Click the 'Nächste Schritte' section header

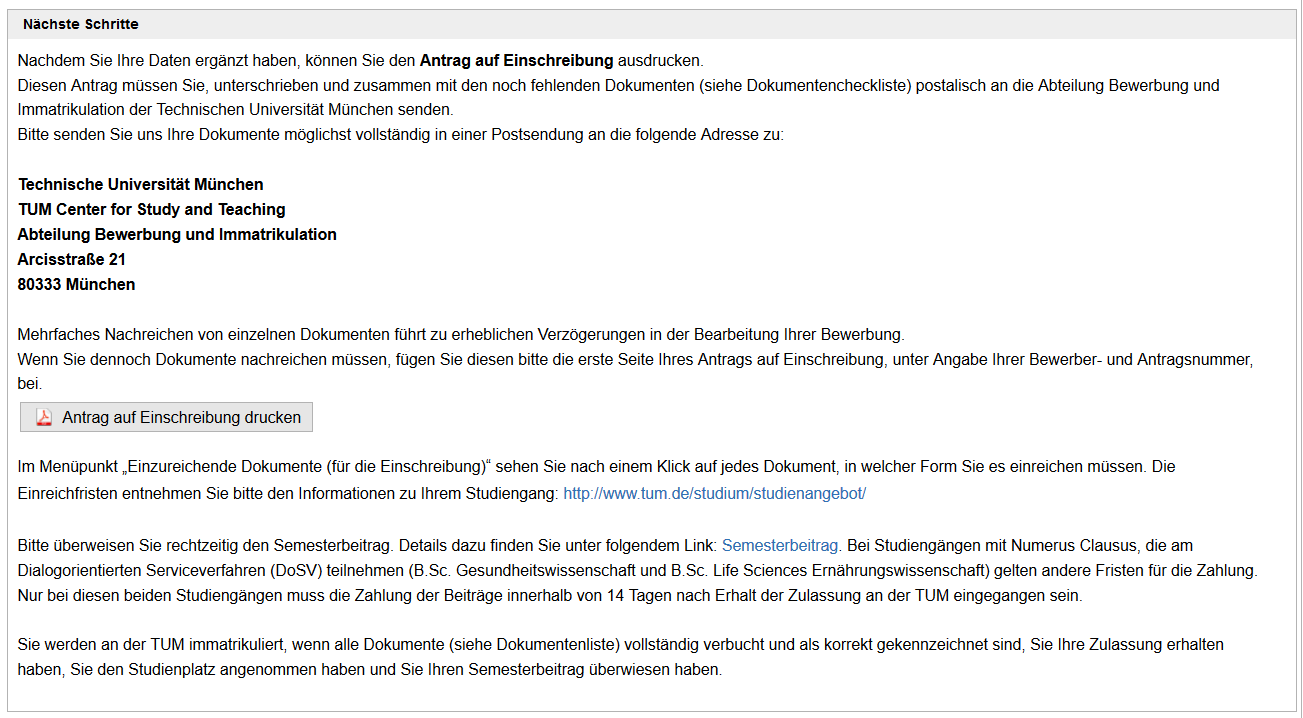[x=651, y=24]
